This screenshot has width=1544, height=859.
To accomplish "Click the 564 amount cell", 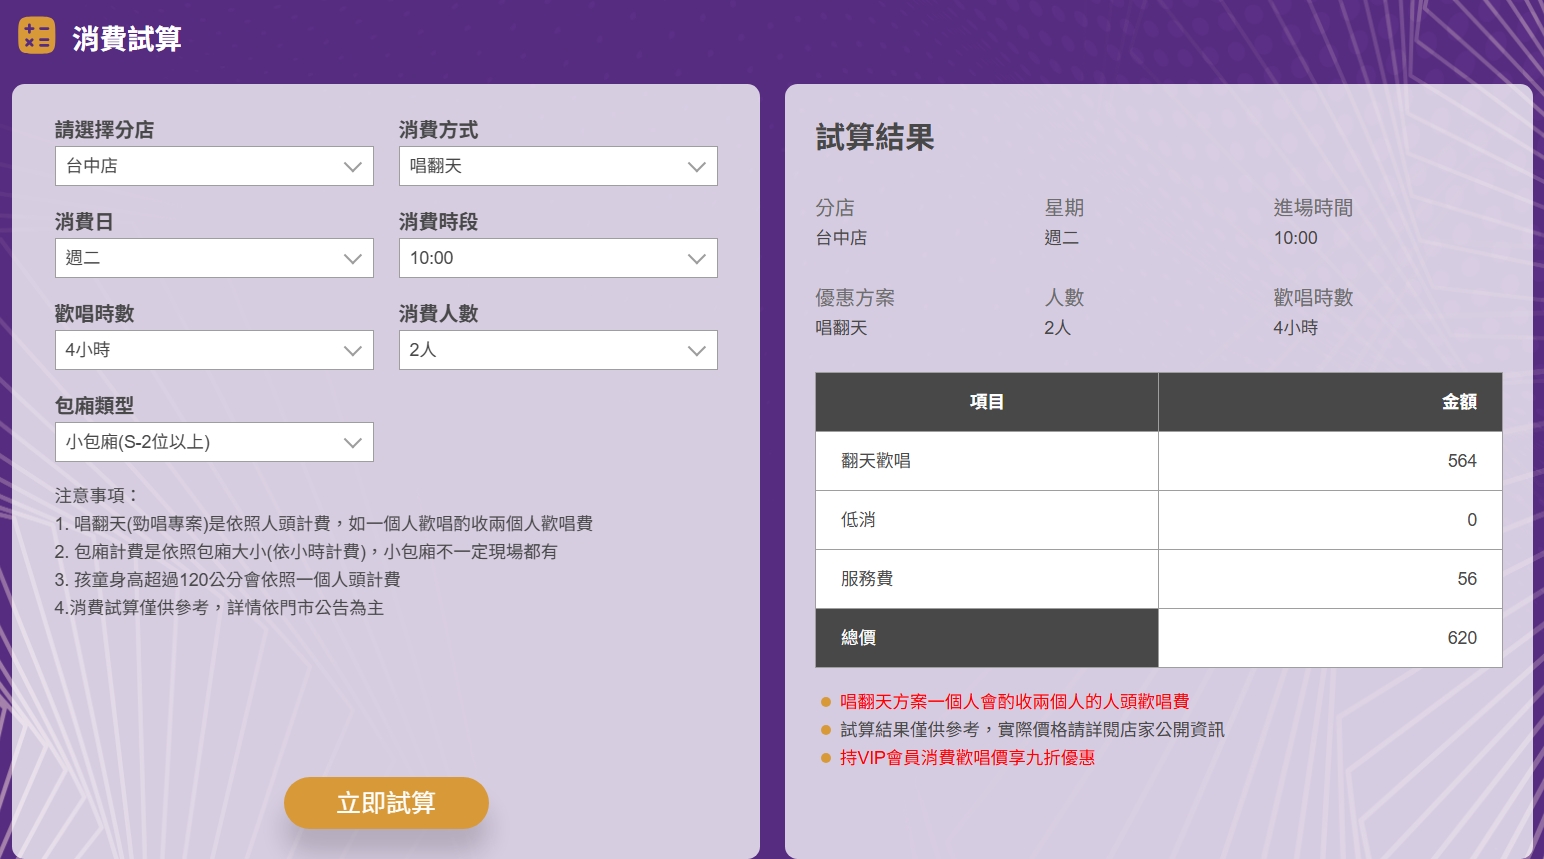I will pyautogui.click(x=1330, y=461).
